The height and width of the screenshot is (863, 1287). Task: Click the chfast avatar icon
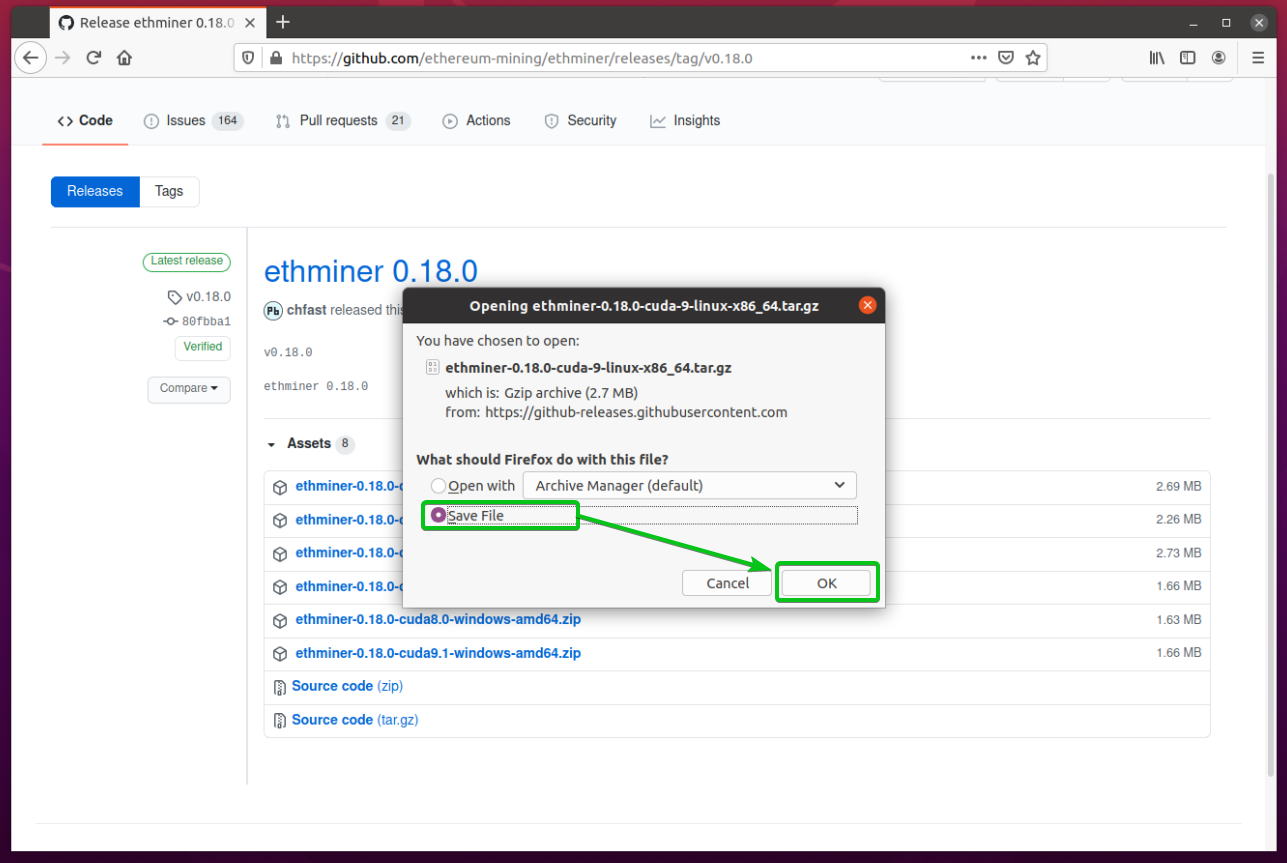coord(273,310)
